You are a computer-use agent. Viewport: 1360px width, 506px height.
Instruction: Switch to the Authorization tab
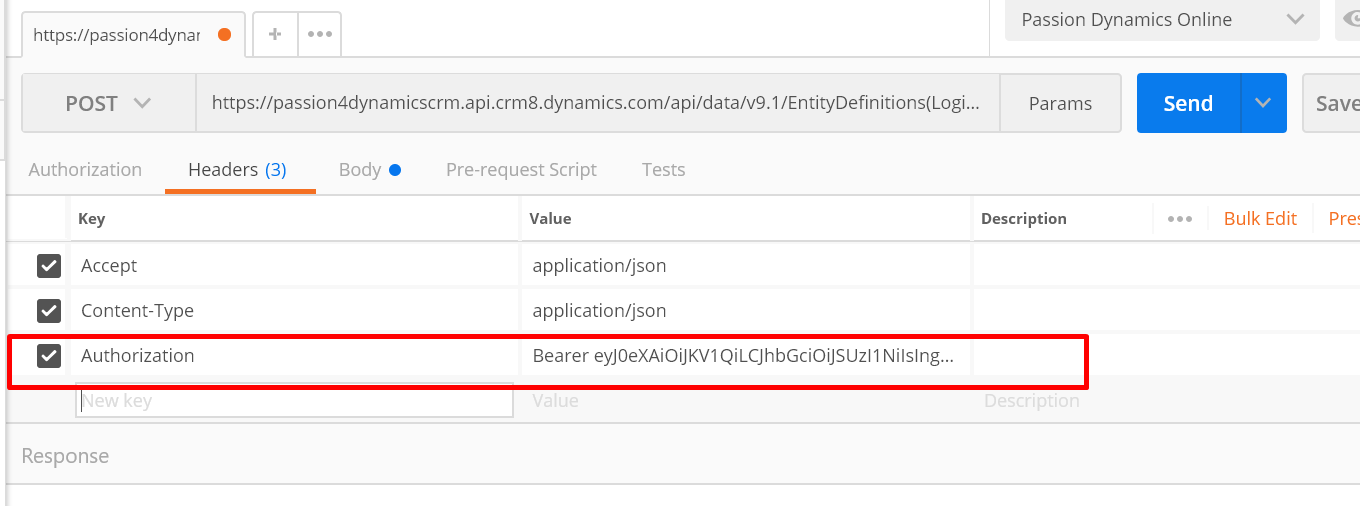[x=85, y=170]
